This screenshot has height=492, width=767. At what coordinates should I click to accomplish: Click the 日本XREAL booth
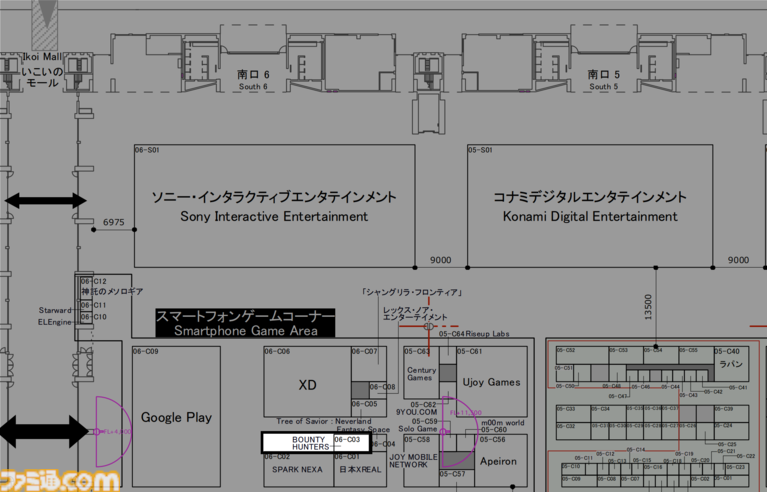[360, 470]
